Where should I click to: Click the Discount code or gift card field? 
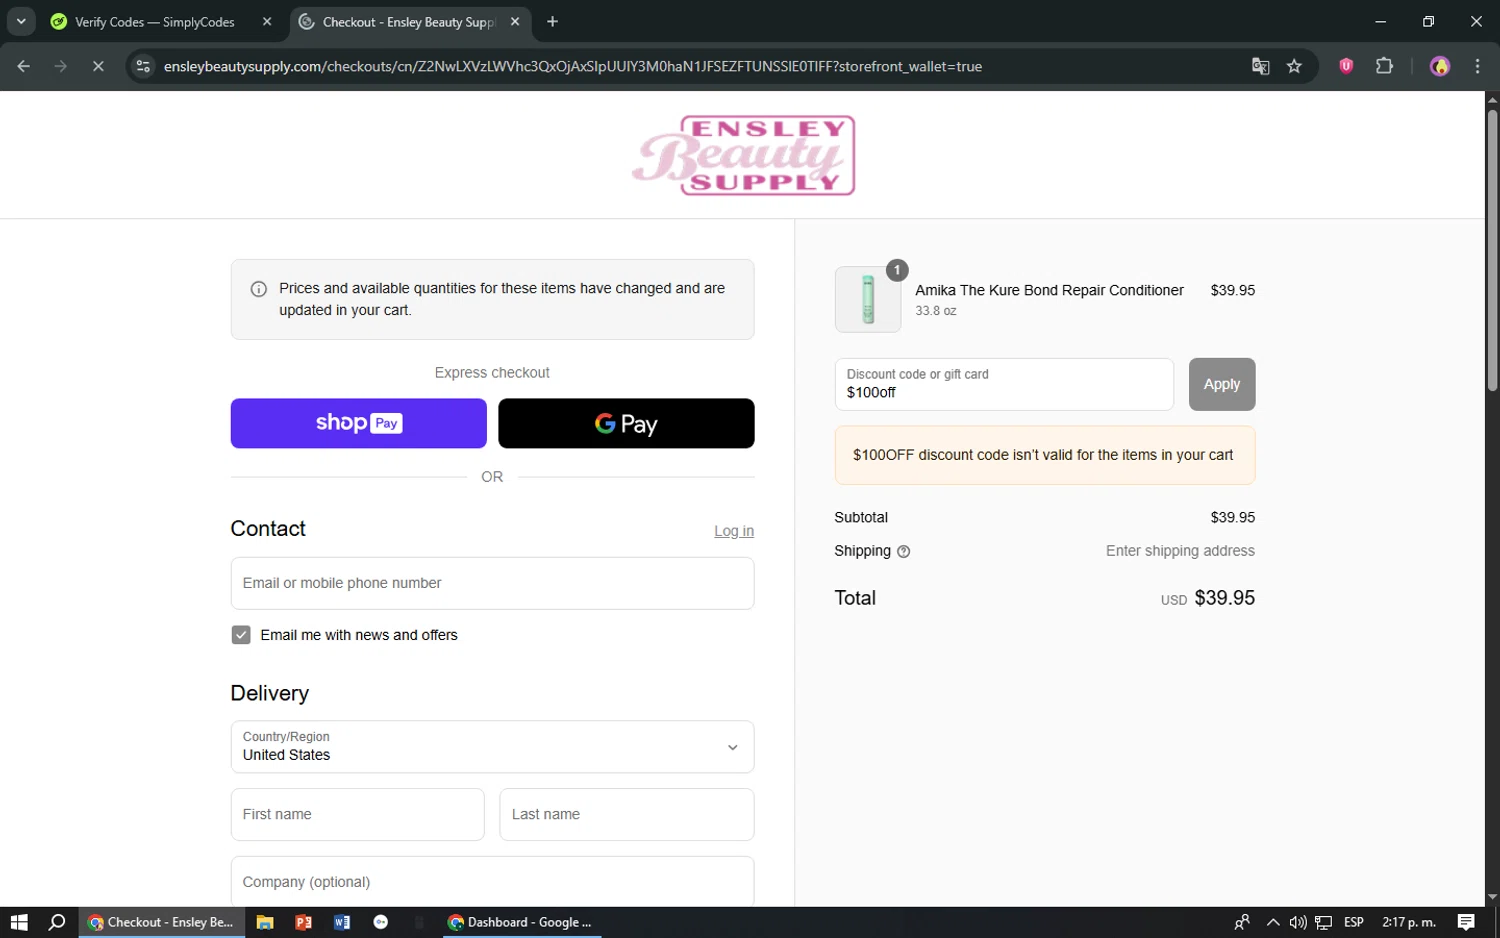click(x=1004, y=384)
